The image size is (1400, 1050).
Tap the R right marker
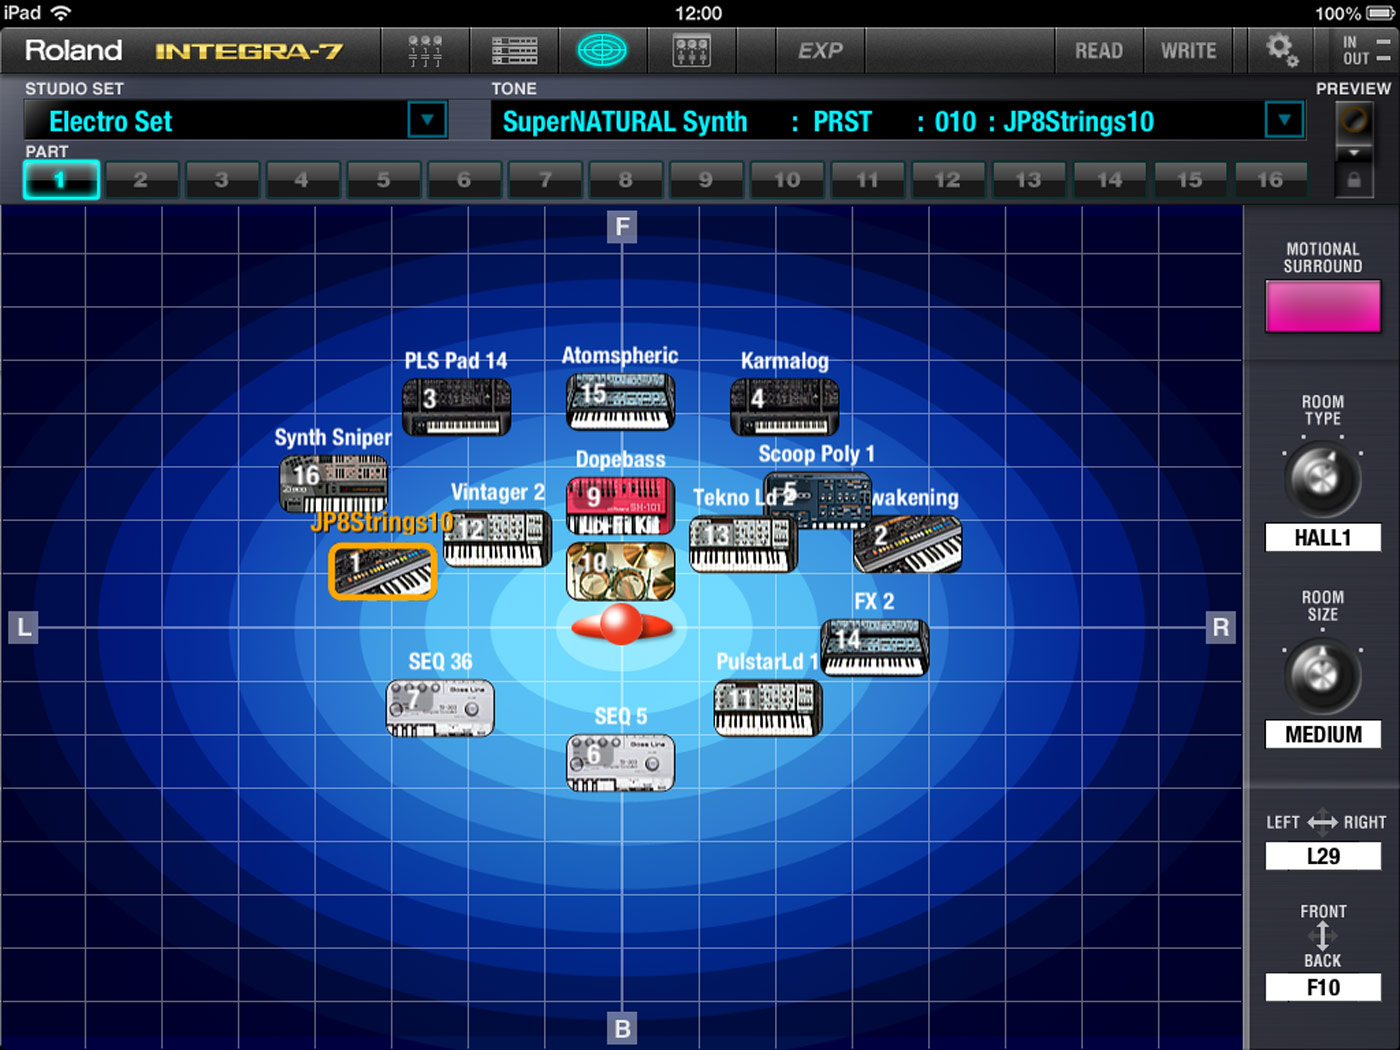[x=1221, y=627]
